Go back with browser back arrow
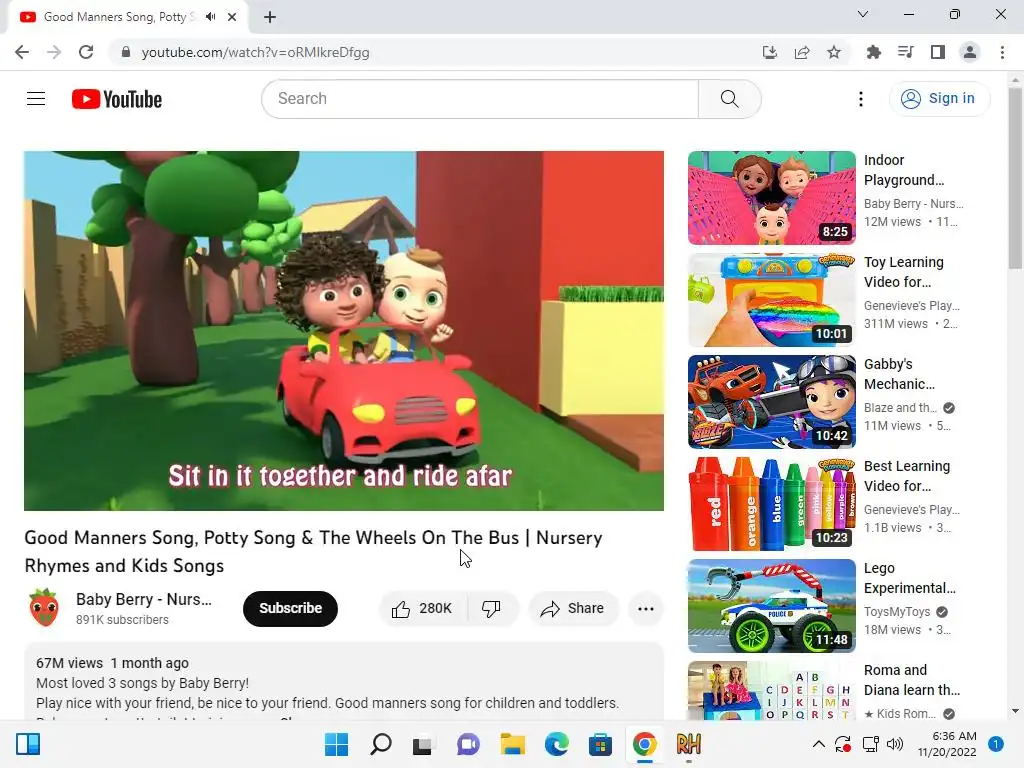The image size is (1024, 768). (x=22, y=52)
